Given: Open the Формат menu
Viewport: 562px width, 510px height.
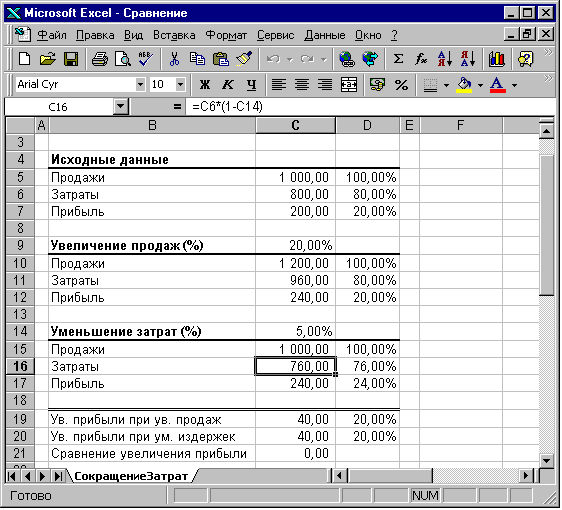Looking at the screenshot, I should coord(226,35).
